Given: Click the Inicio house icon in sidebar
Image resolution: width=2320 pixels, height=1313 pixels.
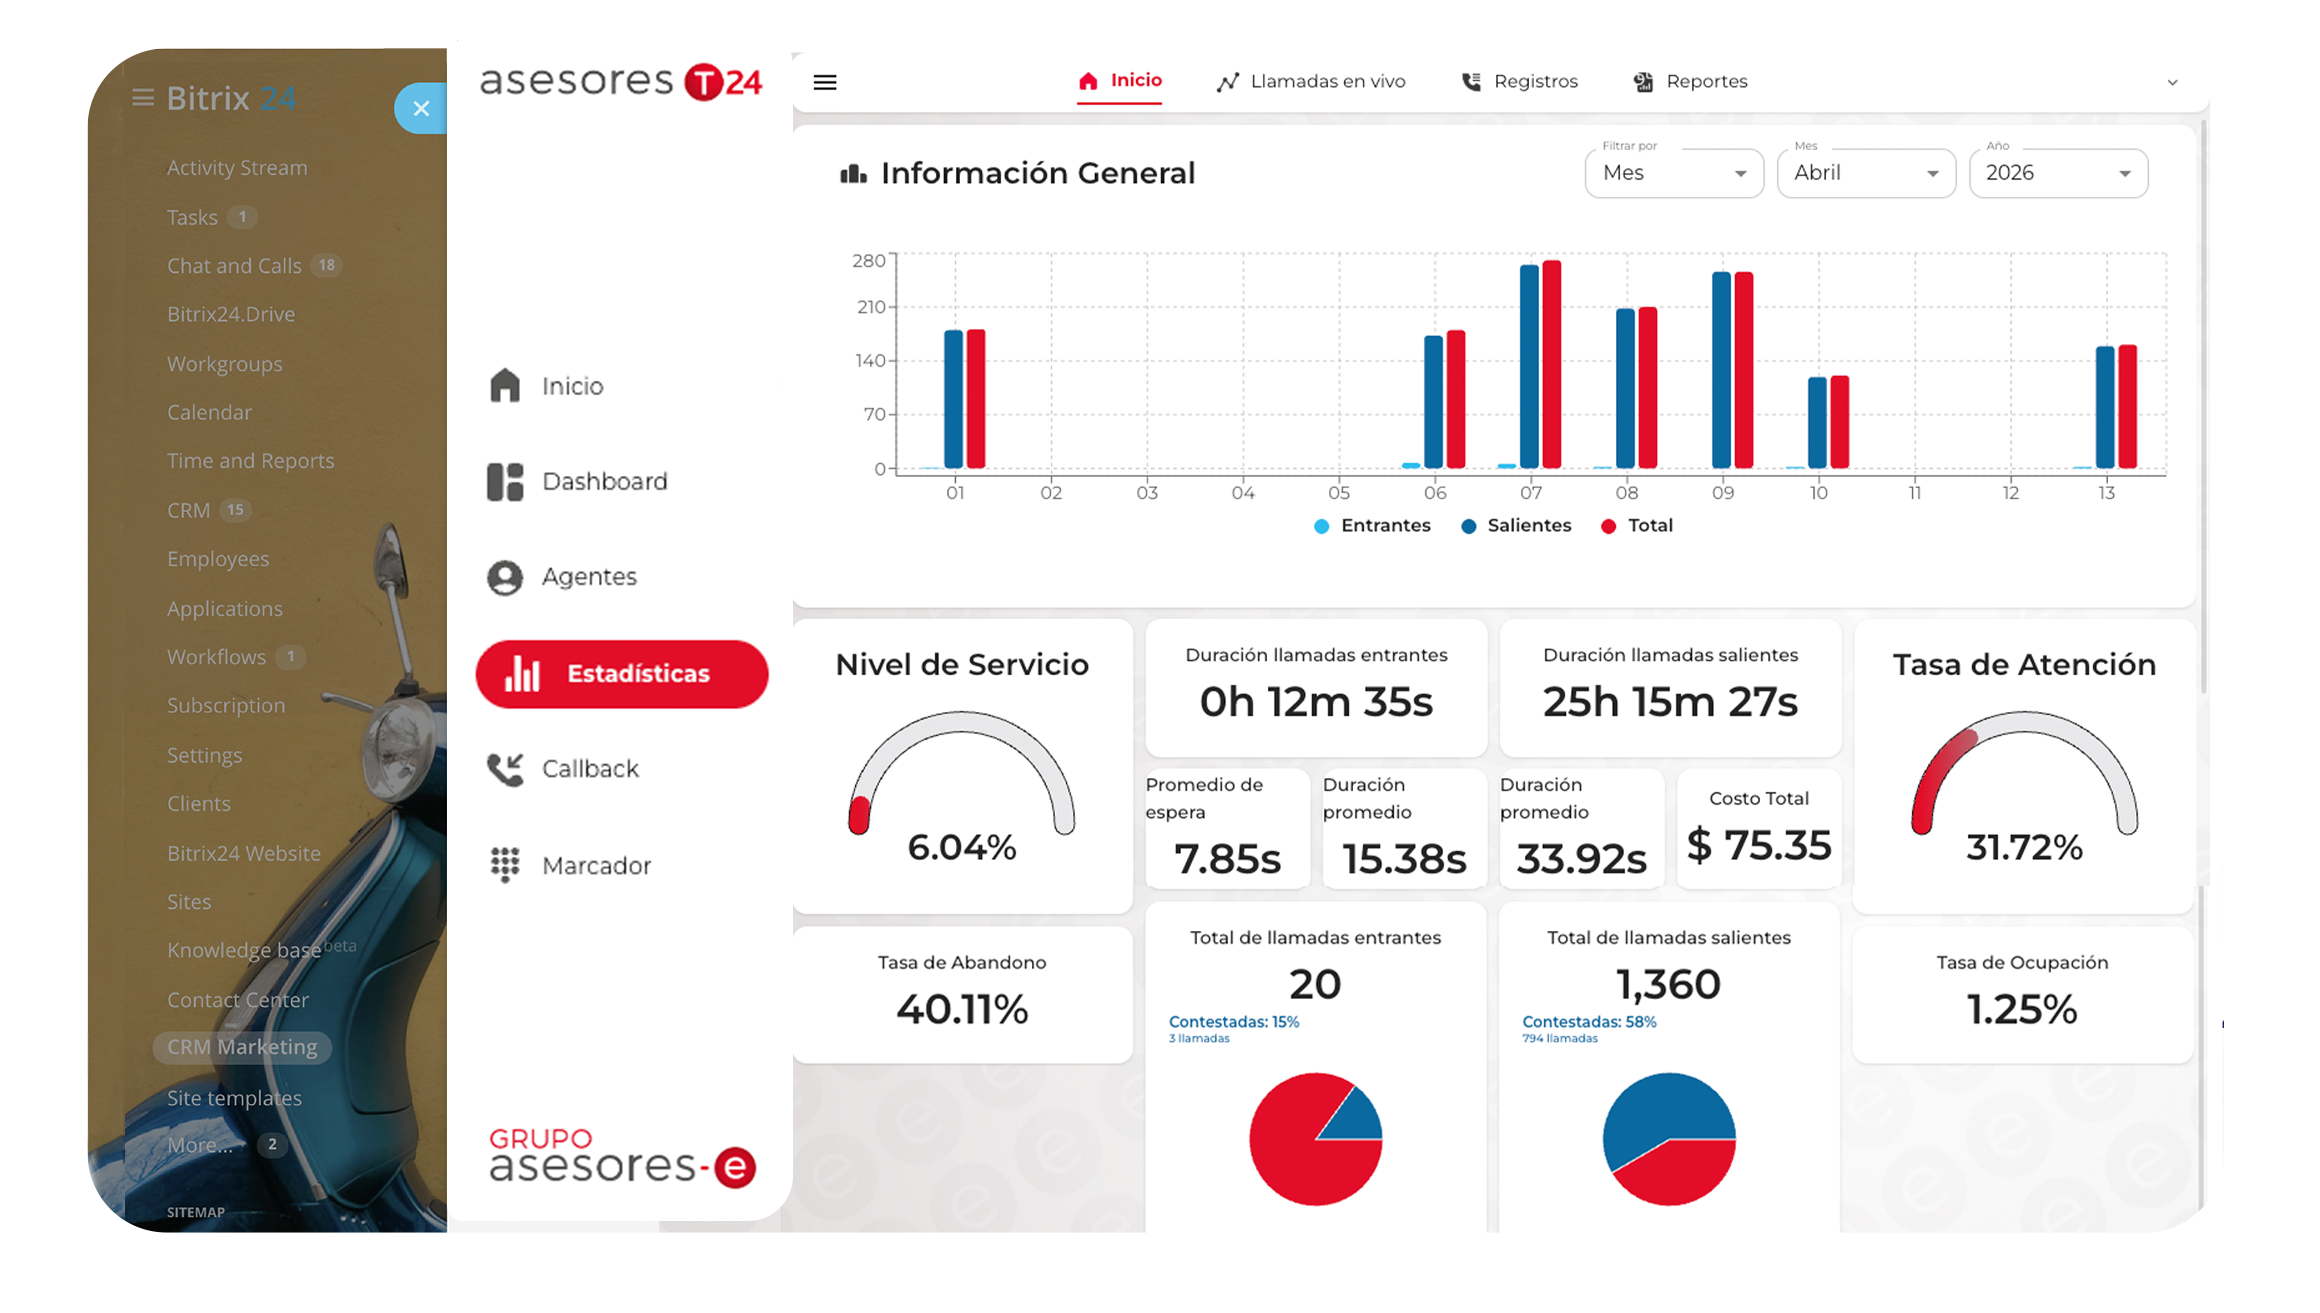Looking at the screenshot, I should click(x=505, y=386).
